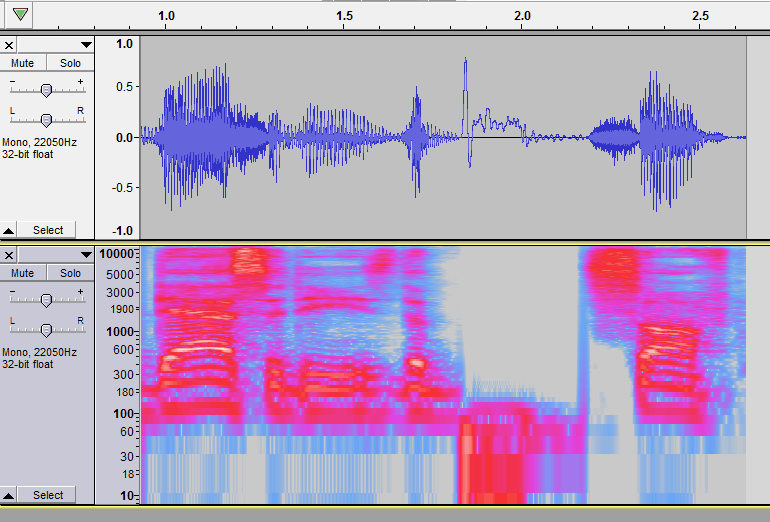770x522 pixels.
Task: Click the 2.5 mark on the timeline ruler
Action: point(700,16)
